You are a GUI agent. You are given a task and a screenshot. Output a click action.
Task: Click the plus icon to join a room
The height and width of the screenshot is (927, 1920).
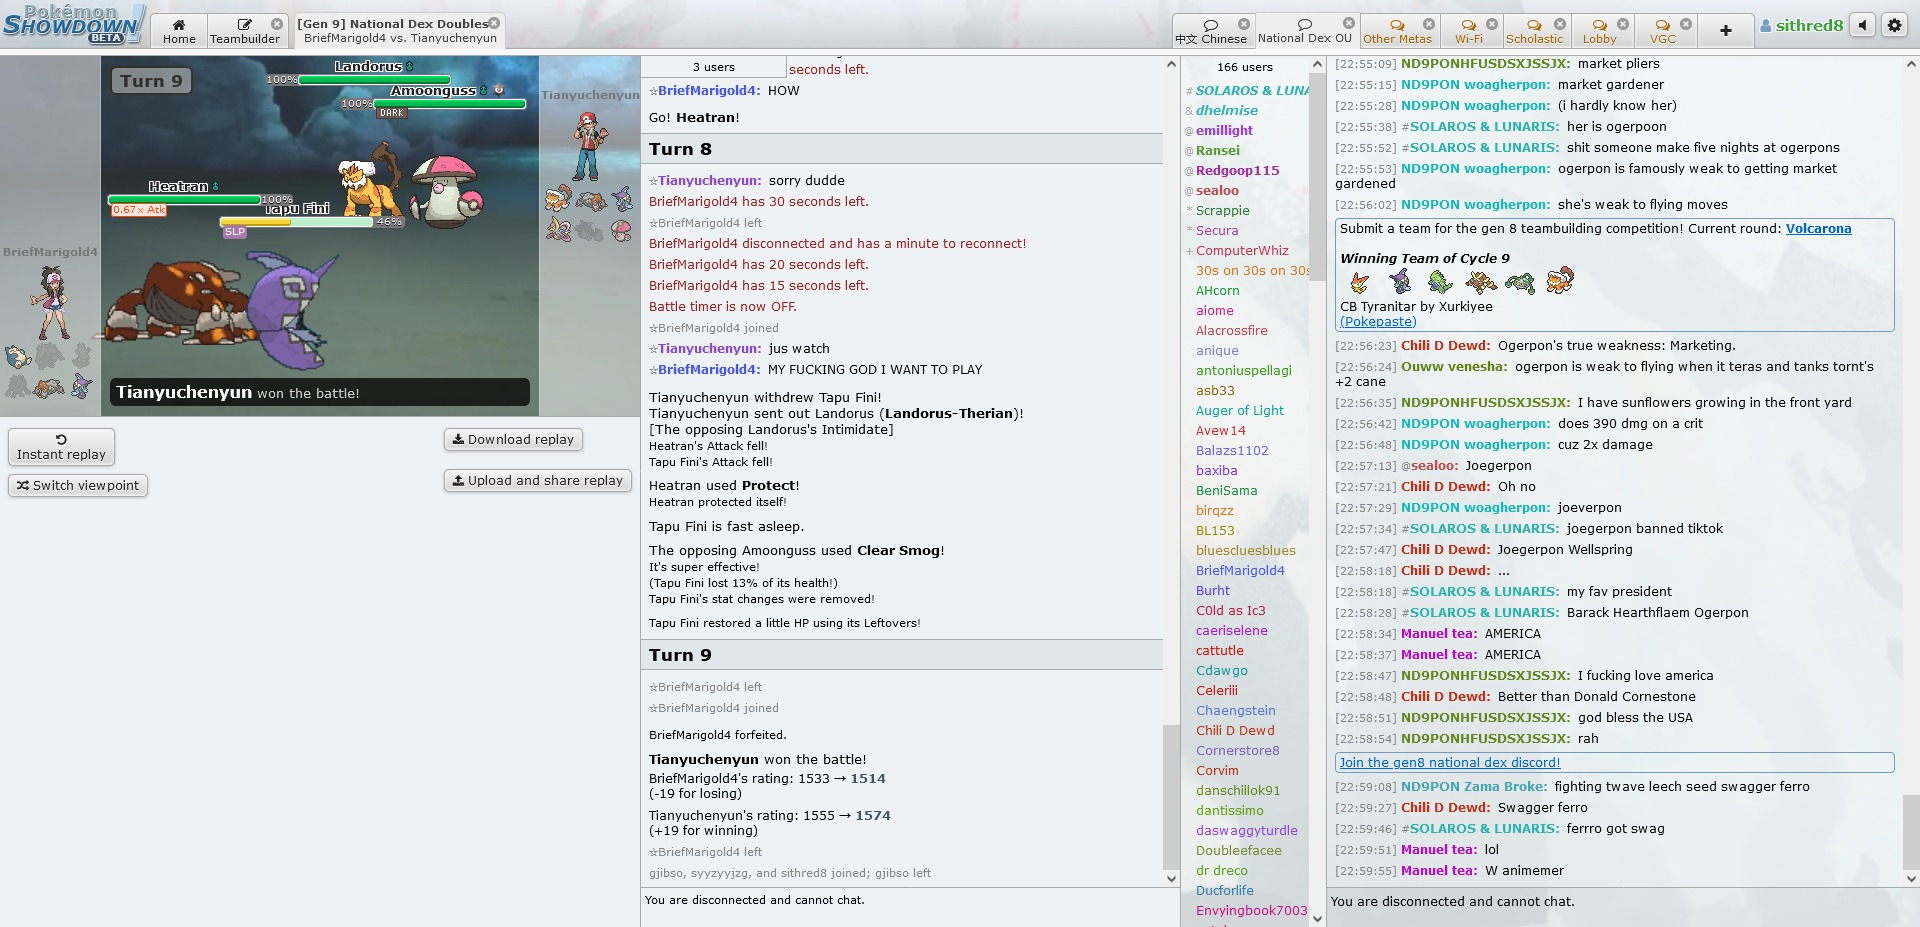click(1726, 31)
